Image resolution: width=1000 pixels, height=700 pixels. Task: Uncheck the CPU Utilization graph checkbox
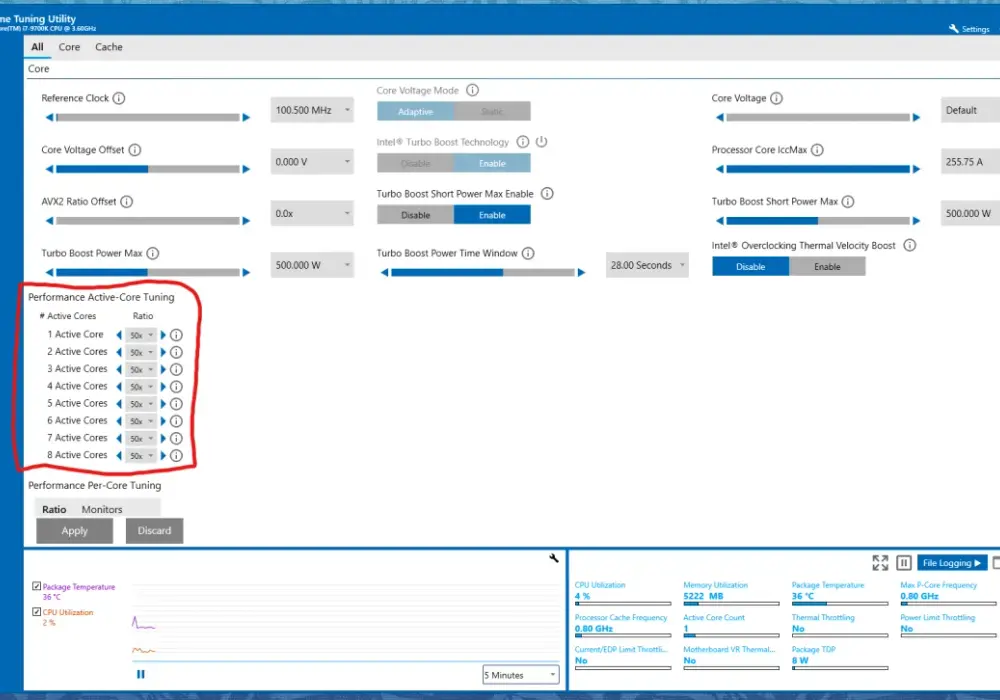click(x=36, y=611)
